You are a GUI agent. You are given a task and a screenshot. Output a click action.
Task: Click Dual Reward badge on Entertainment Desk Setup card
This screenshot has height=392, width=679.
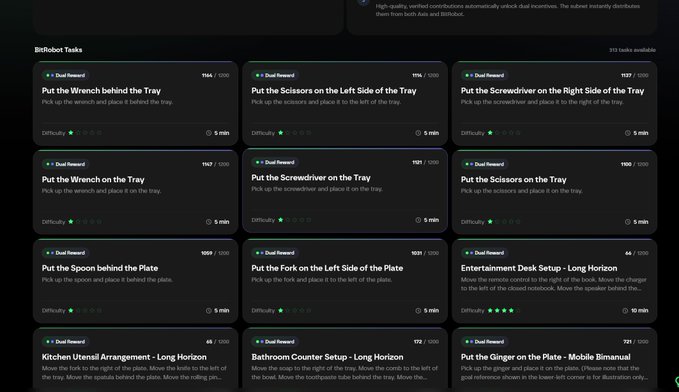485,253
